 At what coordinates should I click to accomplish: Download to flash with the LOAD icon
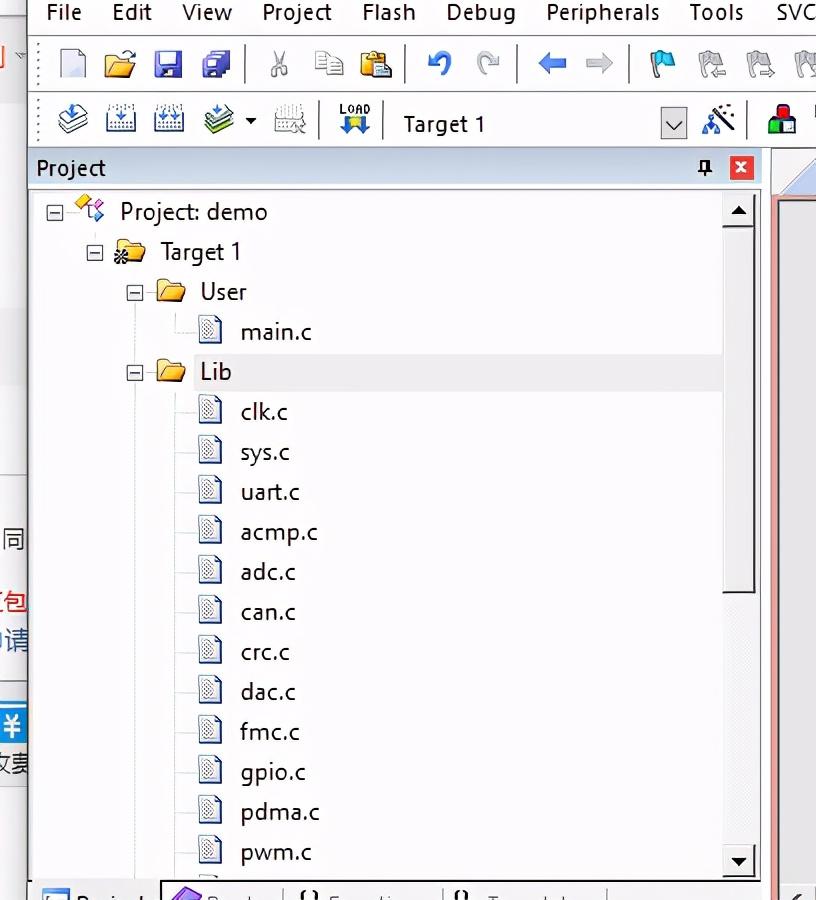pos(355,118)
